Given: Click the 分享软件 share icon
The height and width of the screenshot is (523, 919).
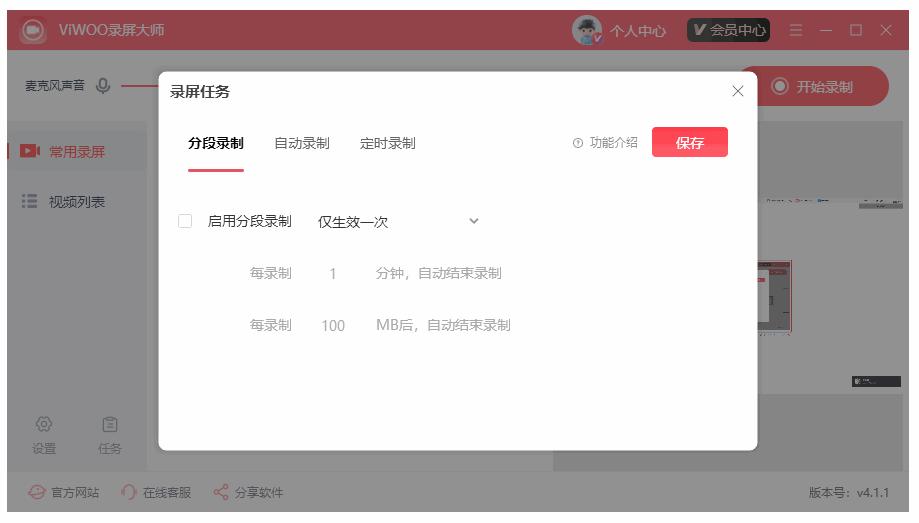Looking at the screenshot, I should click(221, 492).
